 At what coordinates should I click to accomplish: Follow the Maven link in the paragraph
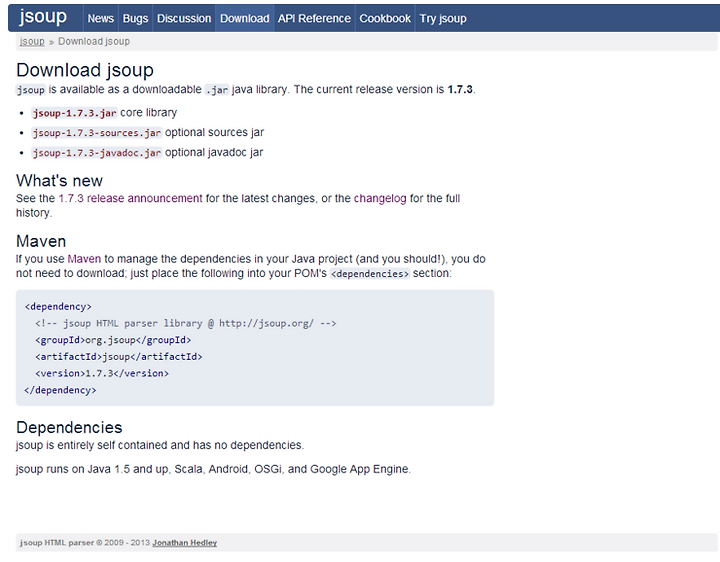[84, 259]
